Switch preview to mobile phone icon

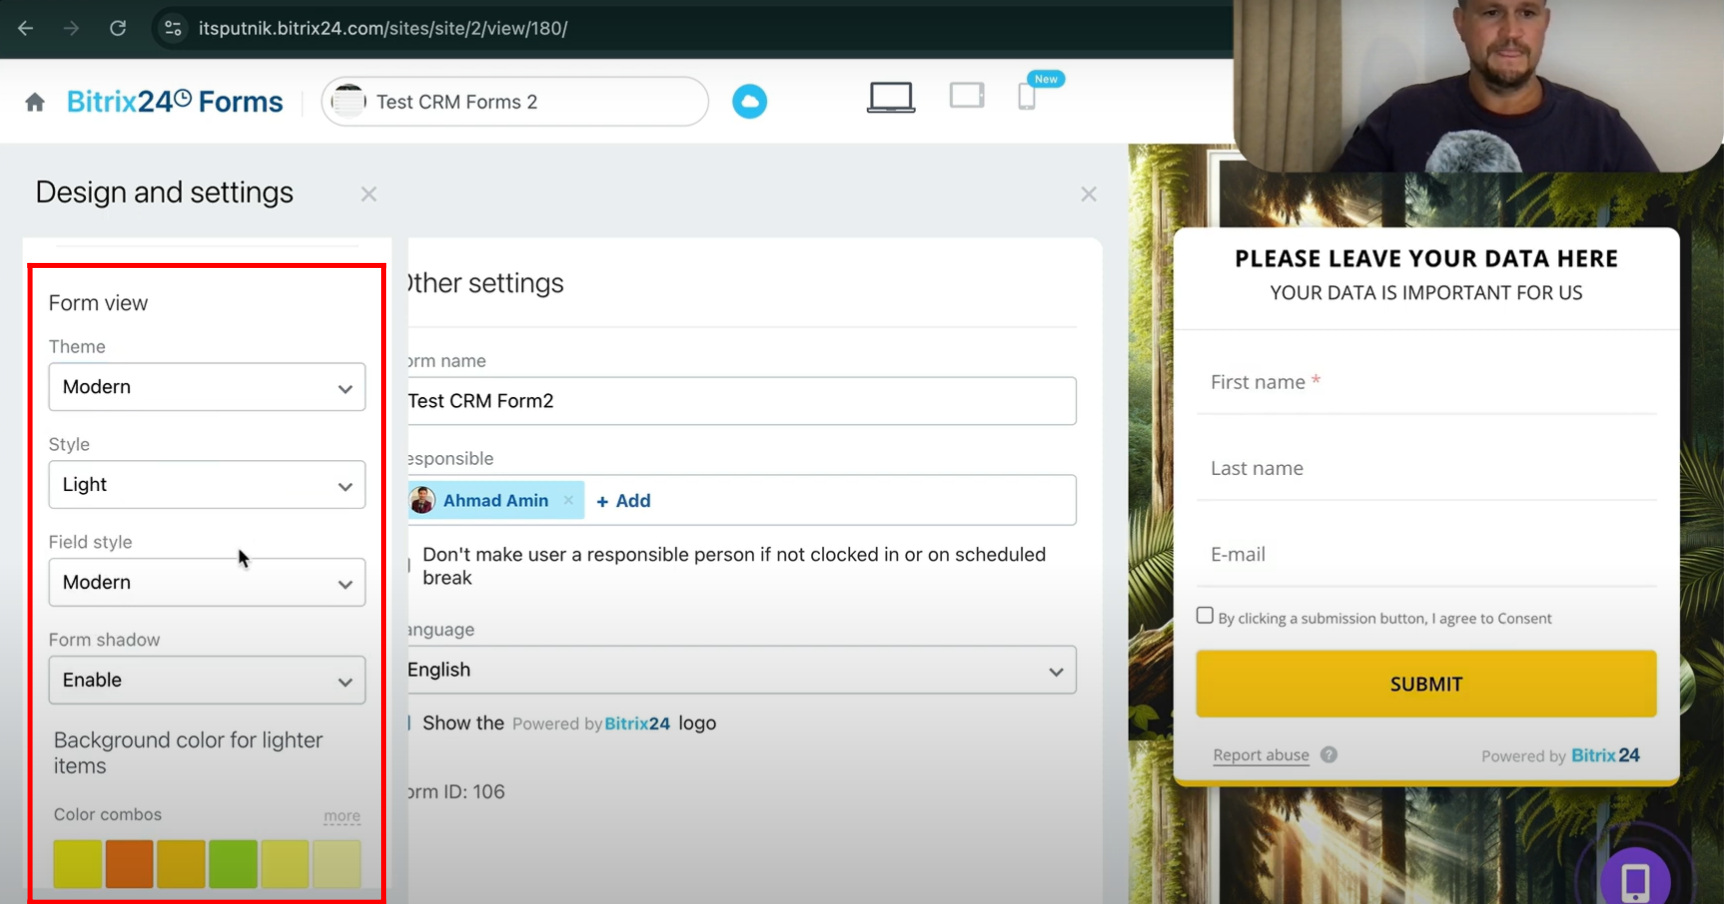(x=1027, y=96)
